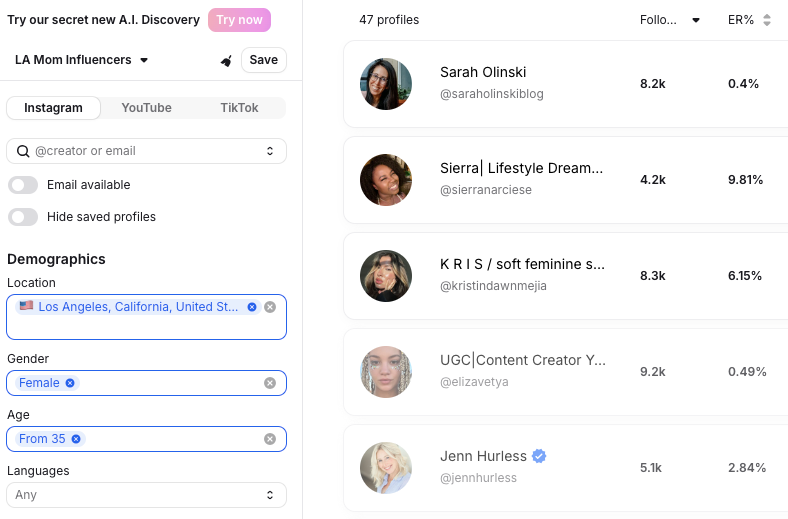Image resolution: width=788 pixels, height=519 pixels.
Task: Click the 8.2k followers value
Action: coord(652,84)
